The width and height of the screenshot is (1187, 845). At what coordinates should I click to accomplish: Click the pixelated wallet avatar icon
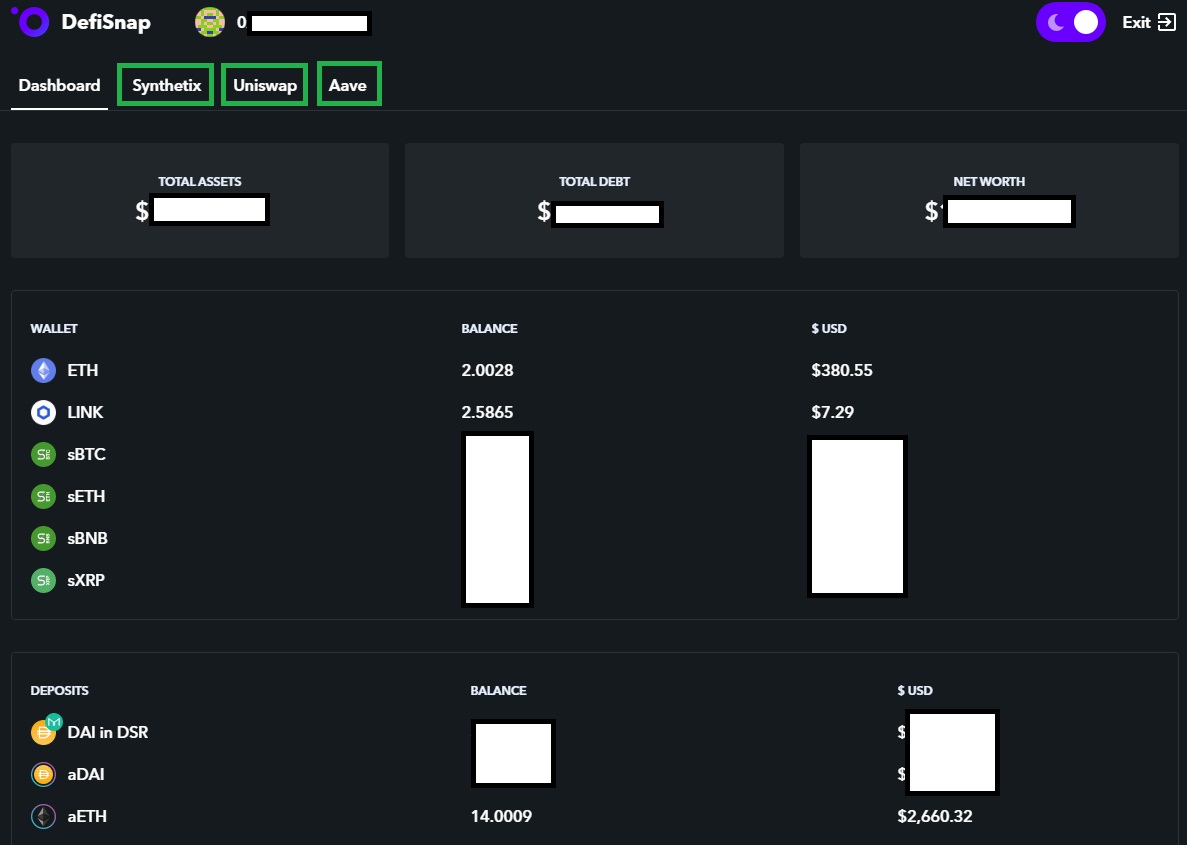pos(210,22)
